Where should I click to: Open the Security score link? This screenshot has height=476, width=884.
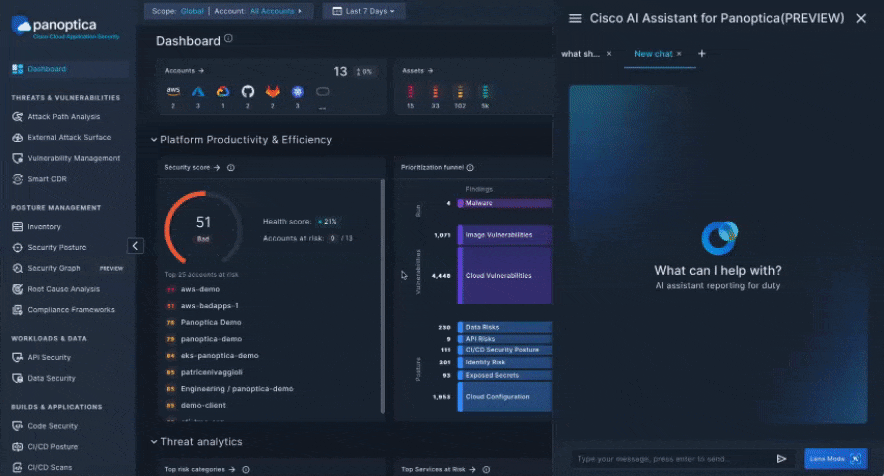click(x=192, y=168)
